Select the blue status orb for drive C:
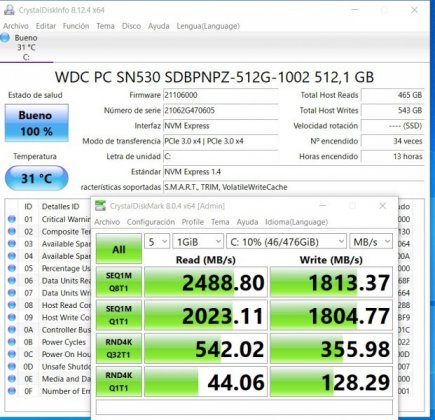Screen dimensions: 435x420 [5, 38]
